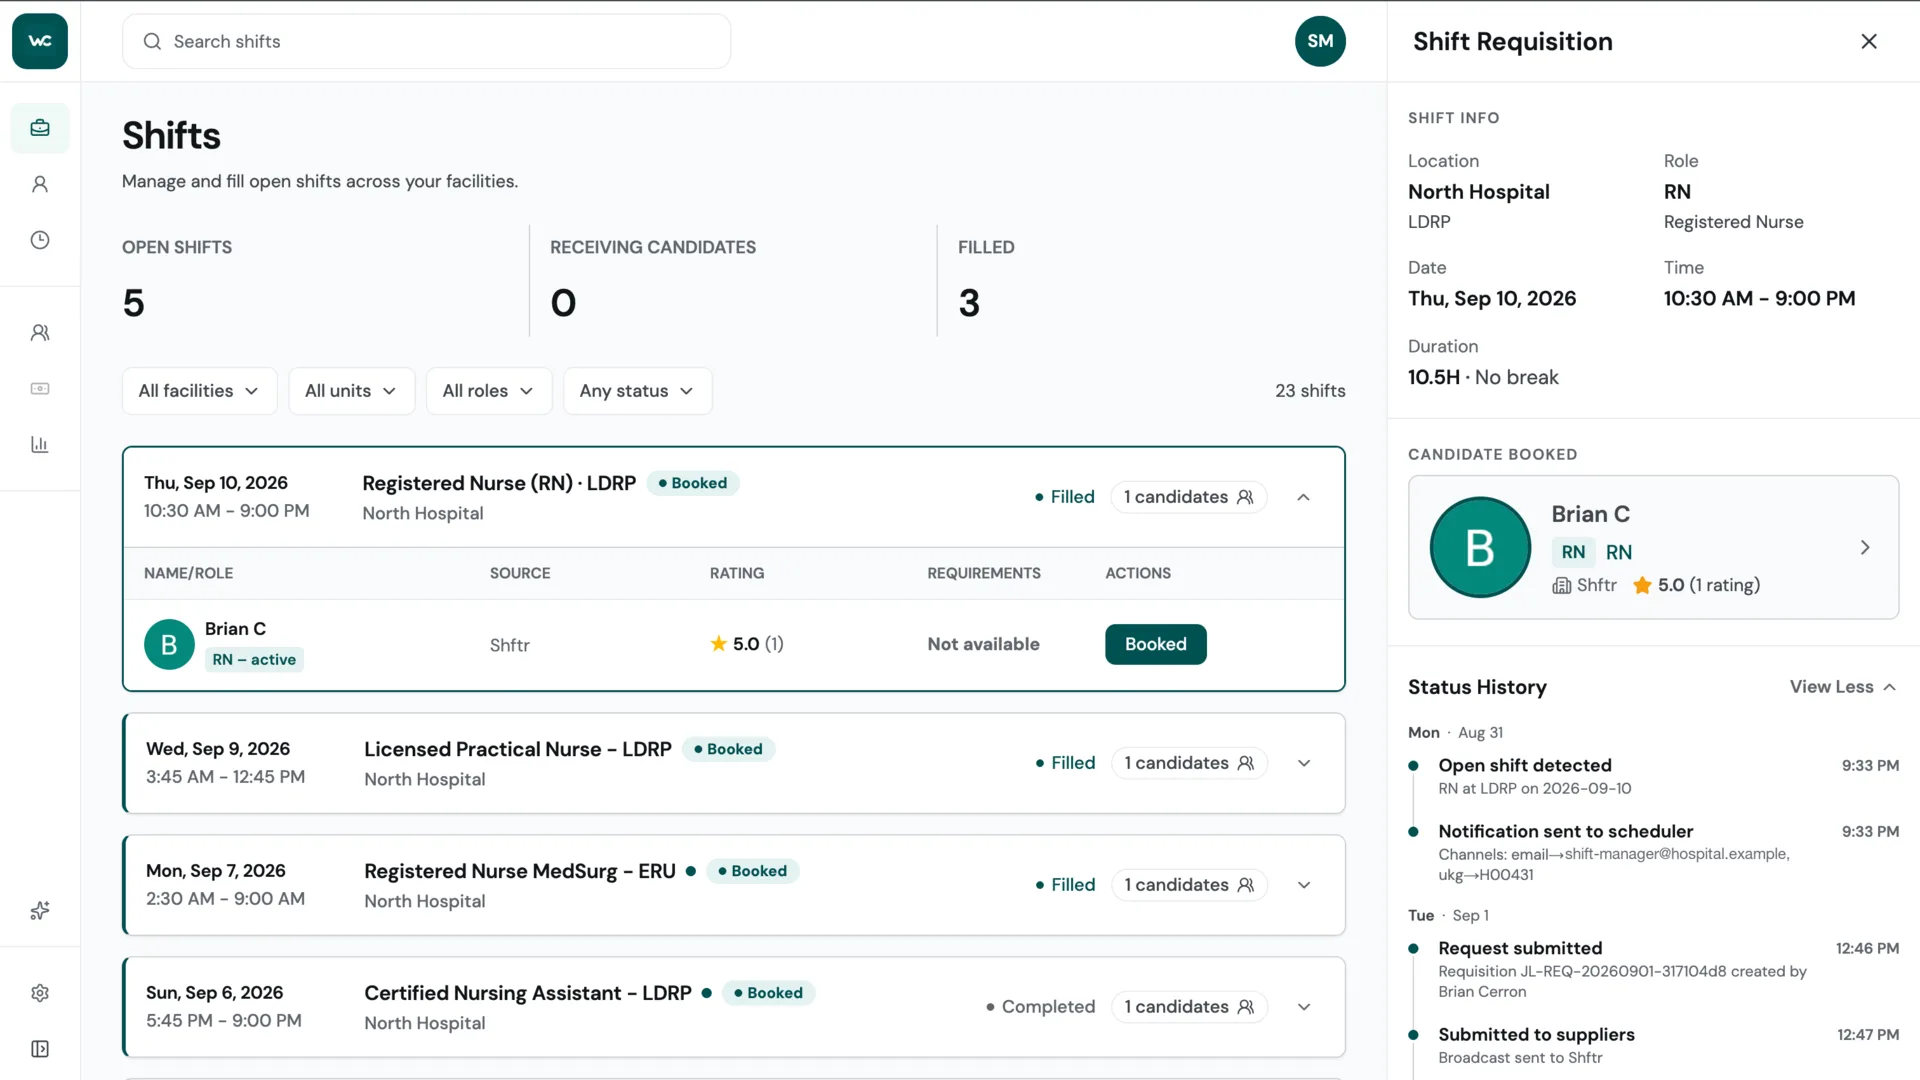Click Brian C avatar in candidate table
This screenshot has width=1920, height=1080.
tap(169, 645)
